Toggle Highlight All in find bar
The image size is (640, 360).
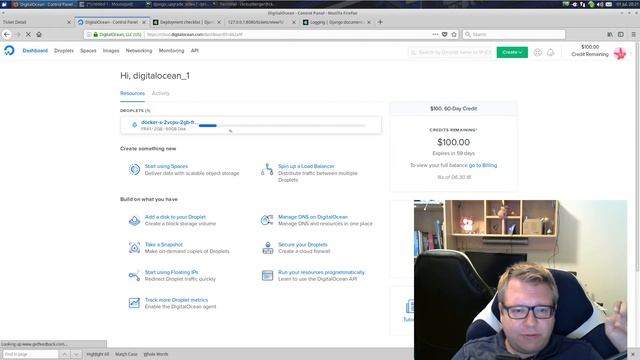[x=98, y=354]
